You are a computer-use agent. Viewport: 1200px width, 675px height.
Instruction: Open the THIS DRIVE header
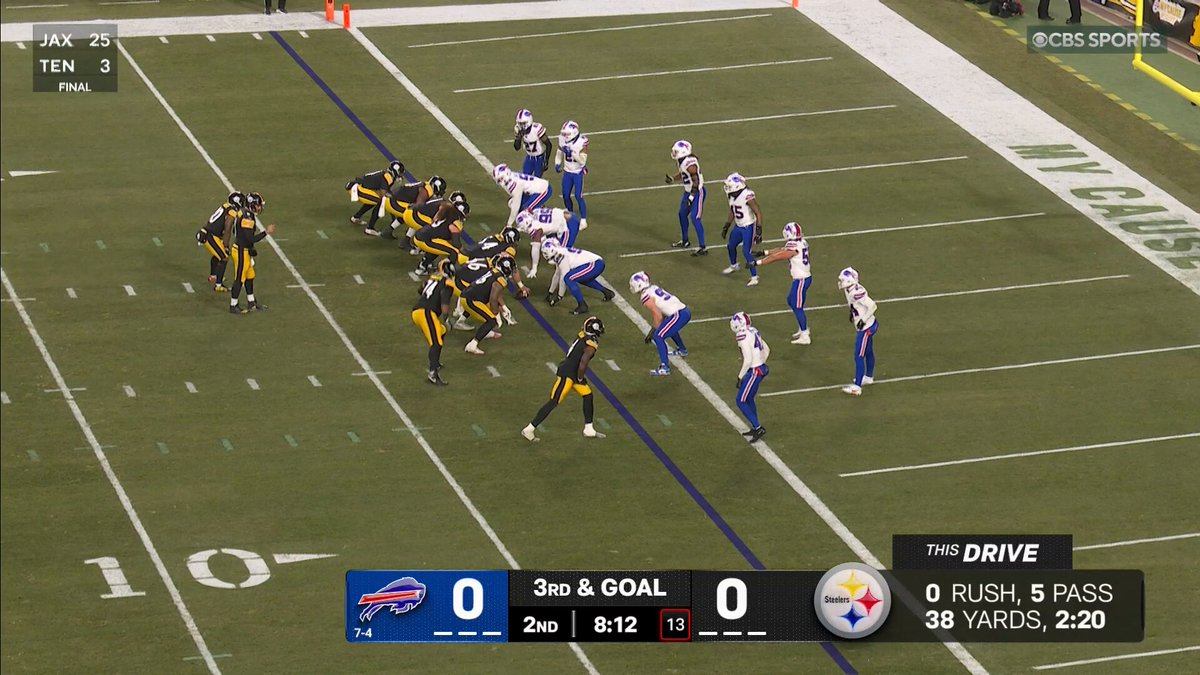pyautogui.click(x=982, y=552)
